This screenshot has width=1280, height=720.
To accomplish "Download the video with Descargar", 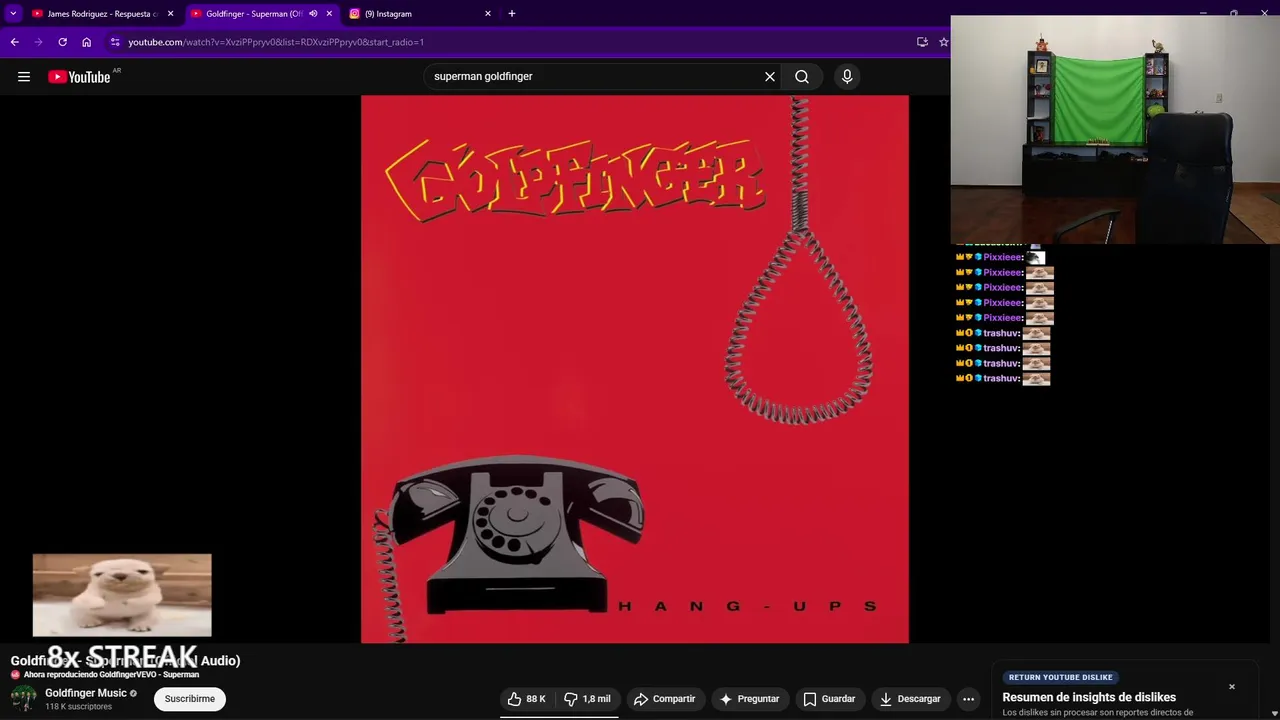I will [x=911, y=699].
